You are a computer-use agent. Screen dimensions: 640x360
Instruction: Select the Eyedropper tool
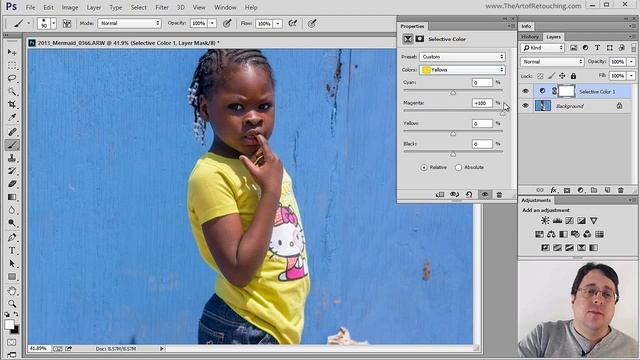point(12,118)
